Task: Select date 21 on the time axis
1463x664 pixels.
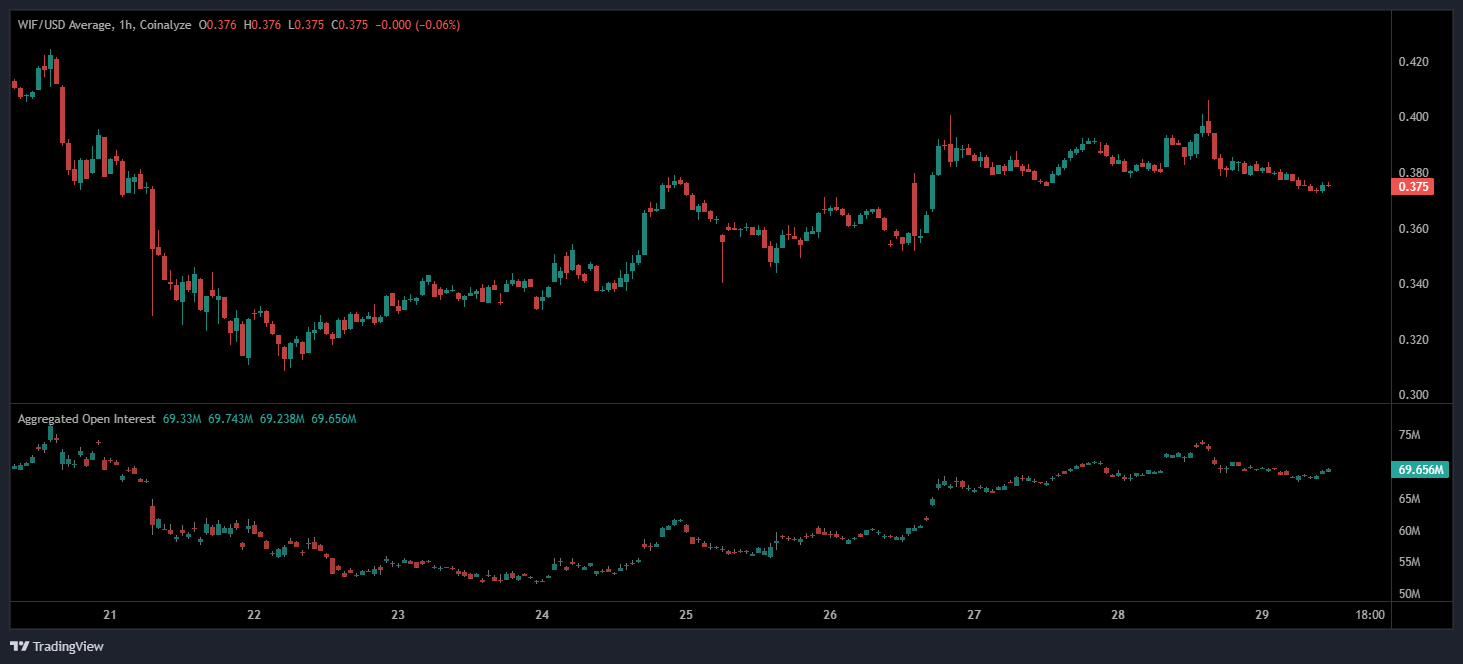Action: 110,615
